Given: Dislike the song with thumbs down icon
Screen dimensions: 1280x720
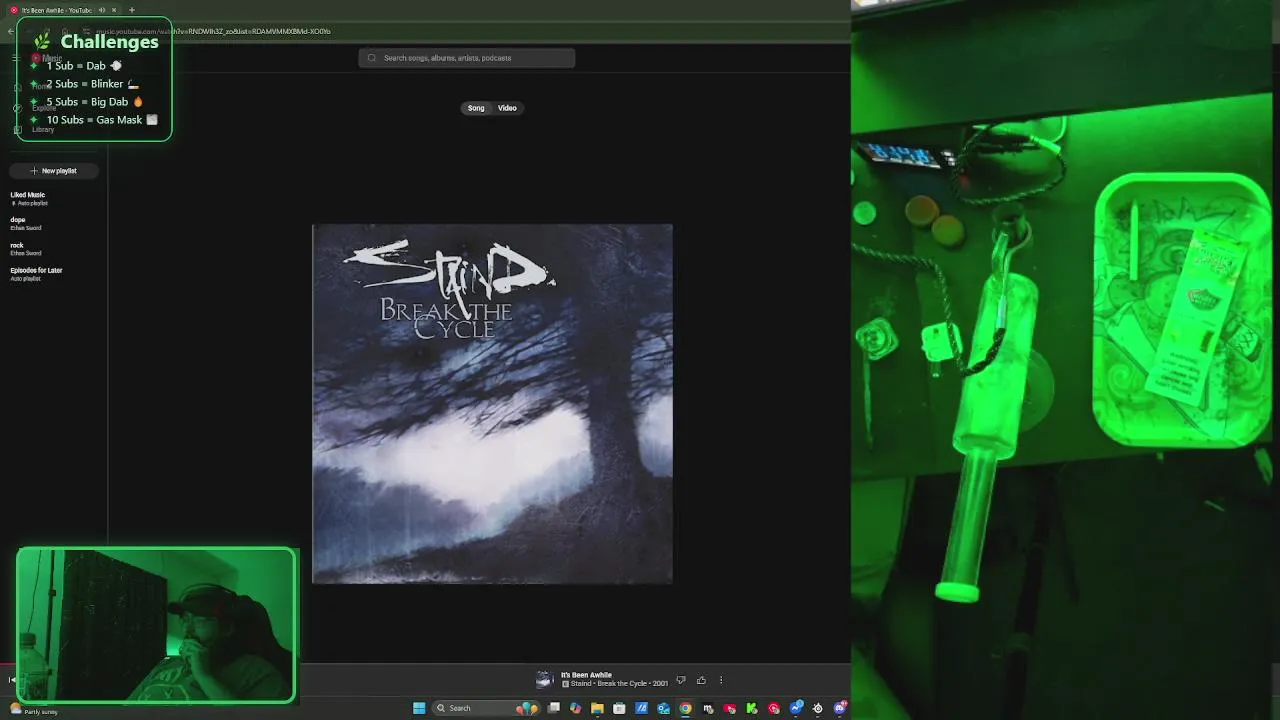Looking at the screenshot, I should tap(681, 680).
